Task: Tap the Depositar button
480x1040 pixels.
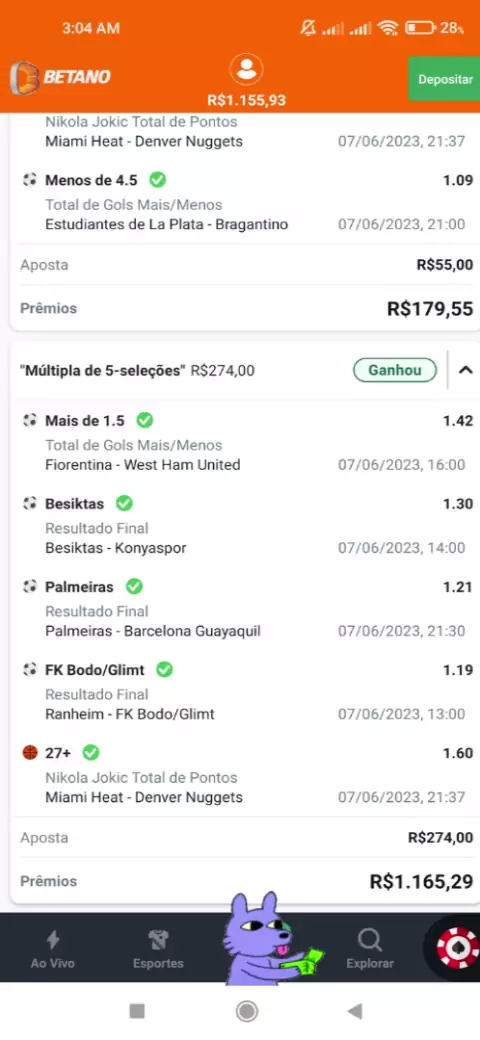Action: tap(446, 79)
